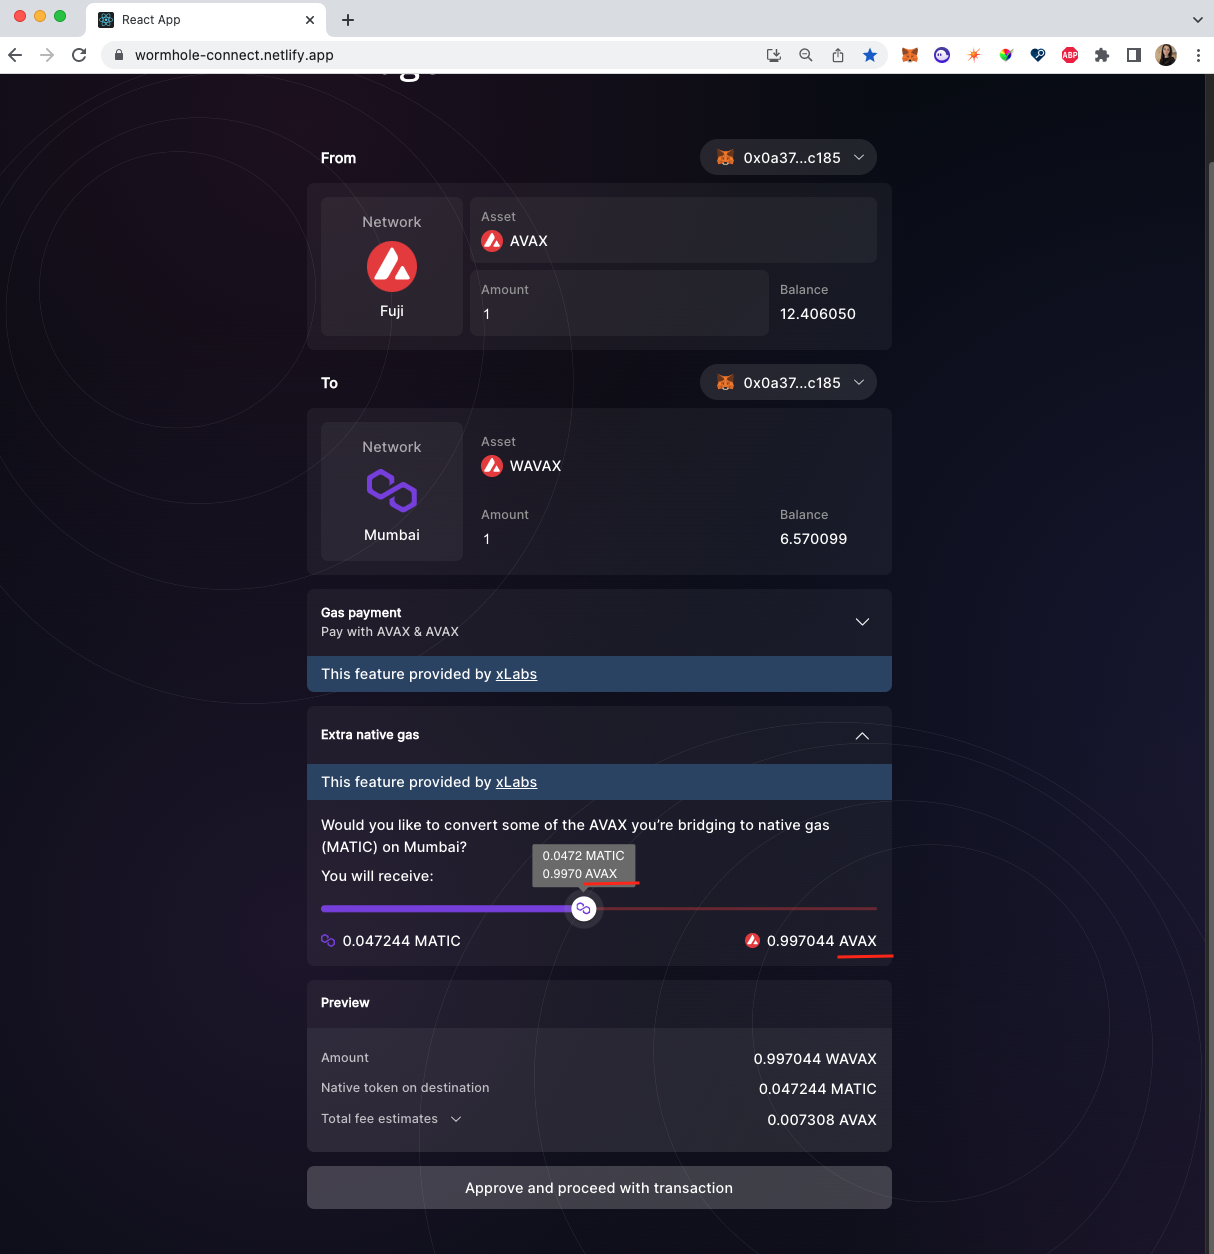Image resolution: width=1214 pixels, height=1254 pixels.
Task: Collapse the Extra native gas section
Action: [862, 735]
